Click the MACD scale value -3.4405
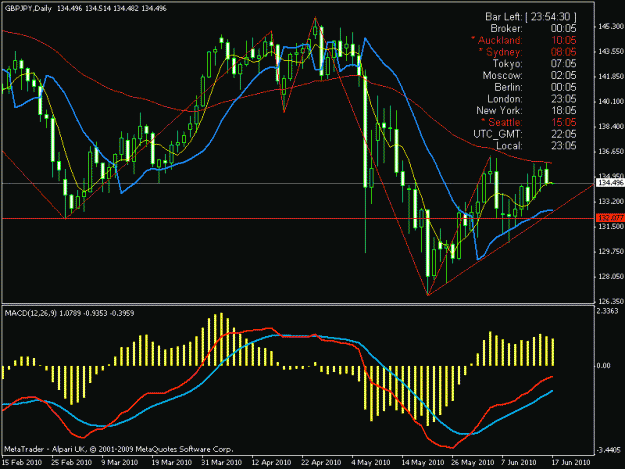The height and width of the screenshot is (469, 625). coord(609,450)
